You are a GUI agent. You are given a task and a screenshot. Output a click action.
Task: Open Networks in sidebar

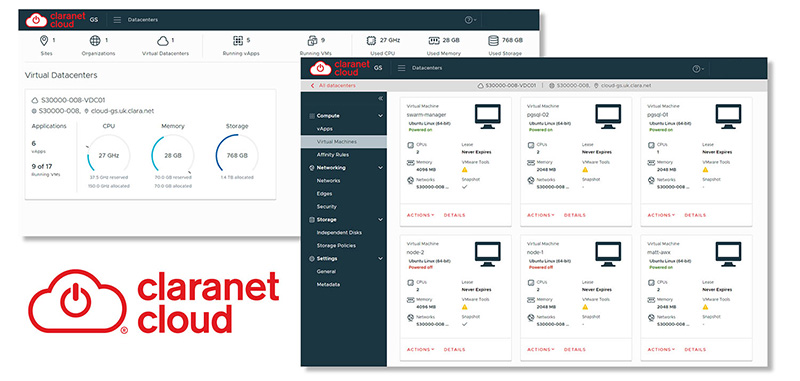coord(329,181)
